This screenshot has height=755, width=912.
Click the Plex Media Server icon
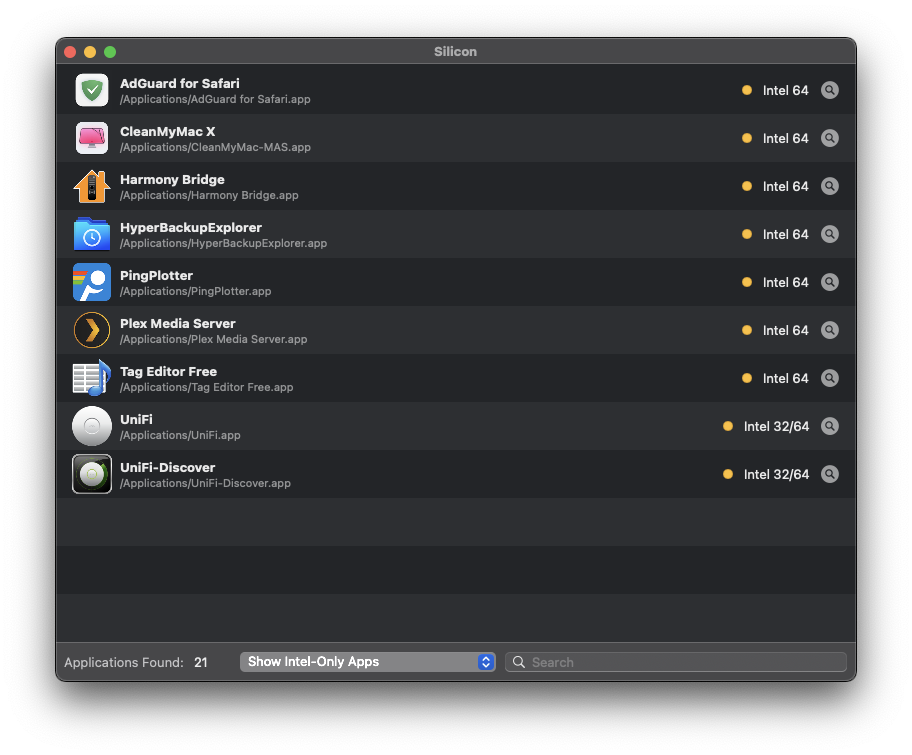[92, 330]
